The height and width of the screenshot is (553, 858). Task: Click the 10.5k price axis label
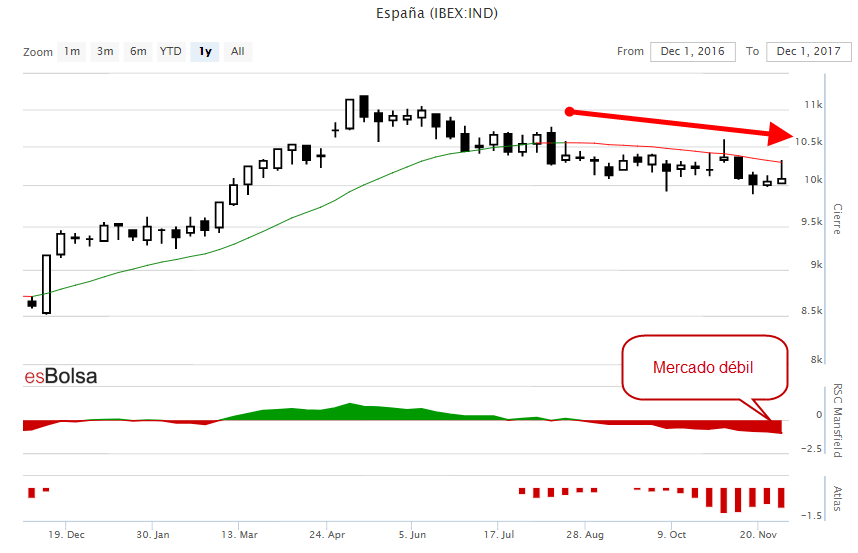pyautogui.click(x=809, y=142)
